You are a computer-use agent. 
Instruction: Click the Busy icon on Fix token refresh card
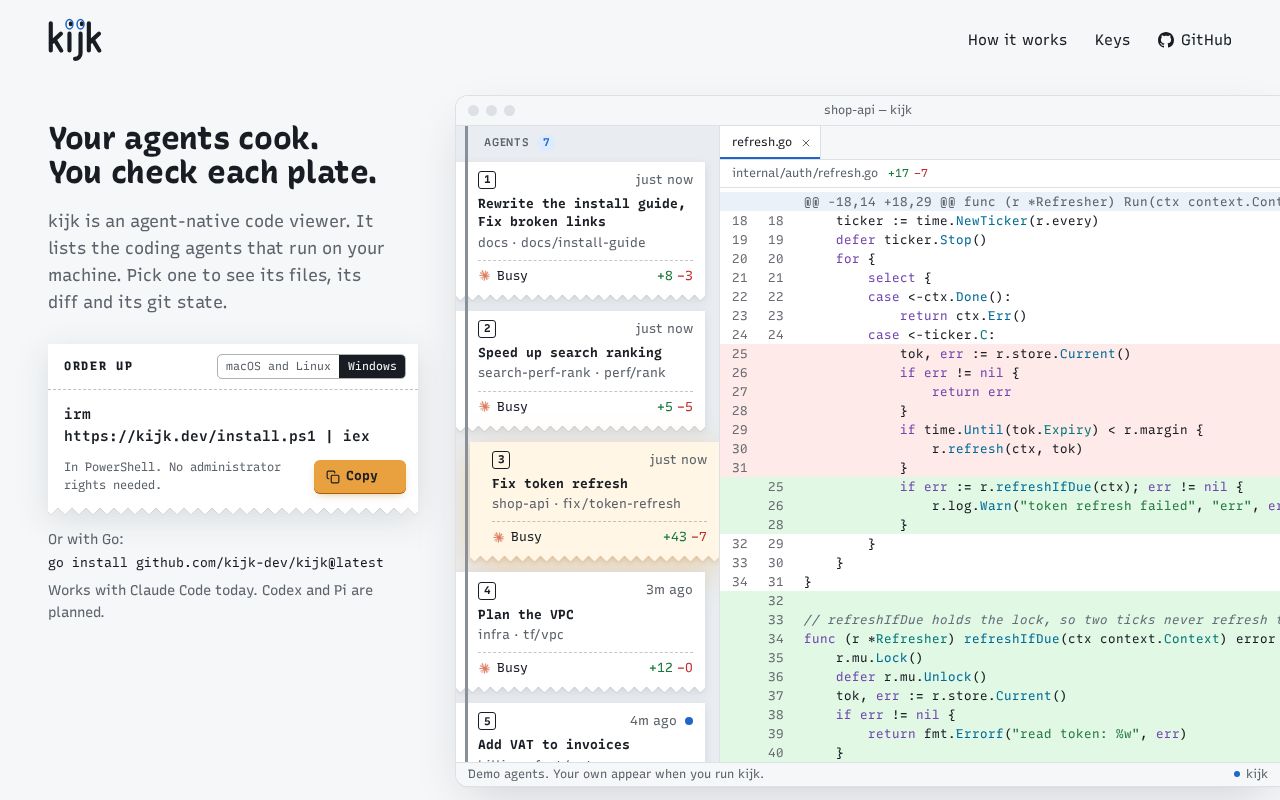coord(498,537)
